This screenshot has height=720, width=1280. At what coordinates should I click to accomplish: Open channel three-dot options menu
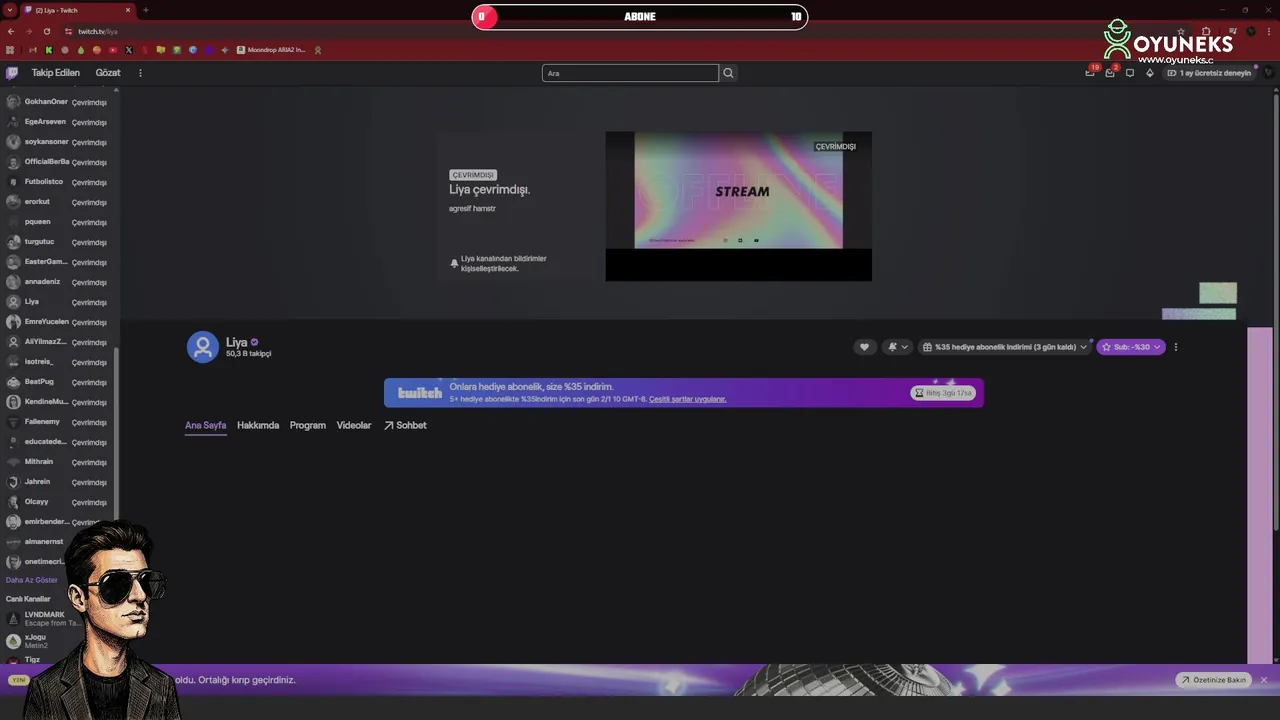1175,347
